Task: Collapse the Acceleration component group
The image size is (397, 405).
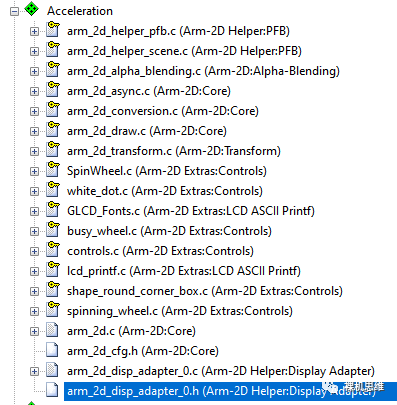Action: [x=14, y=12]
